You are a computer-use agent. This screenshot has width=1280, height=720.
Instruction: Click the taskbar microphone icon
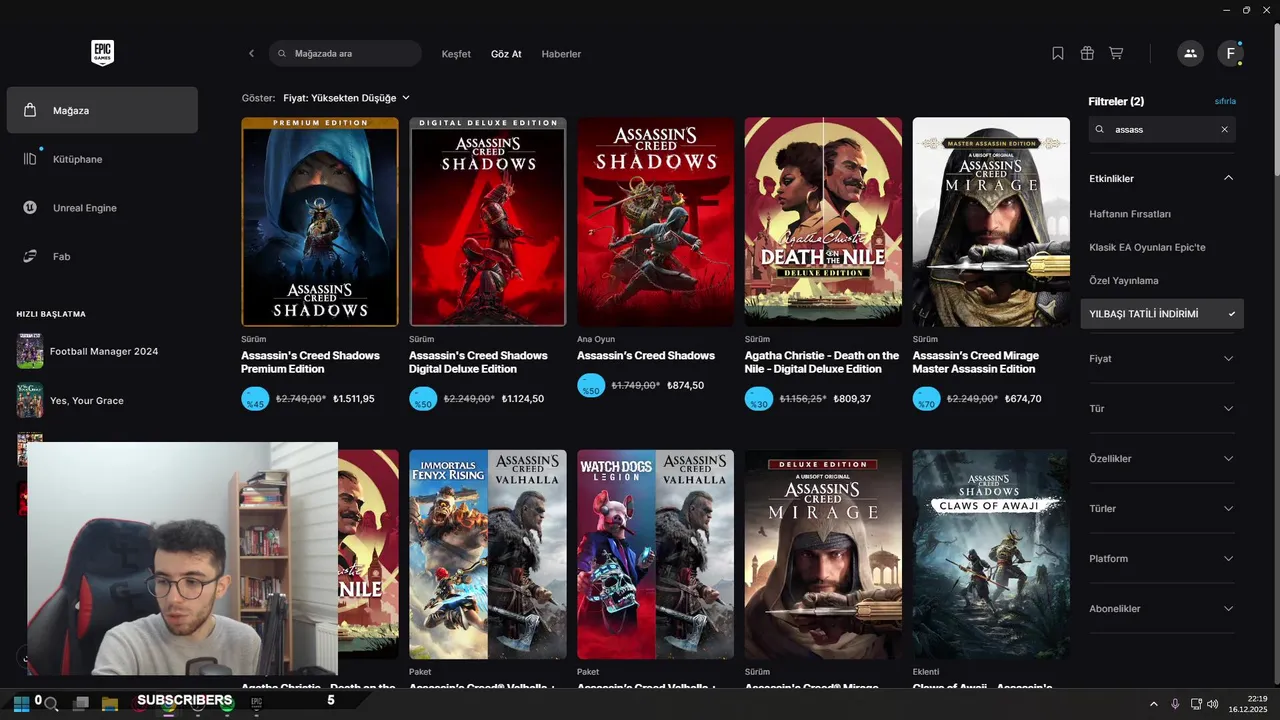(1176, 704)
